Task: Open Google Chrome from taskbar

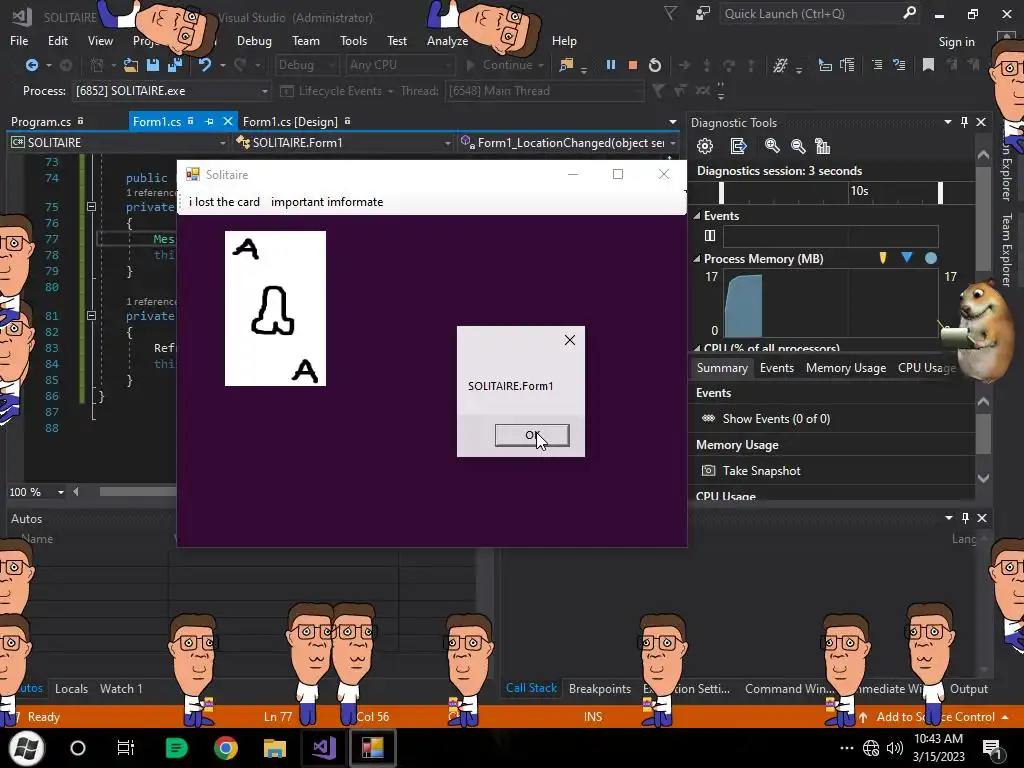Action: 226,748
